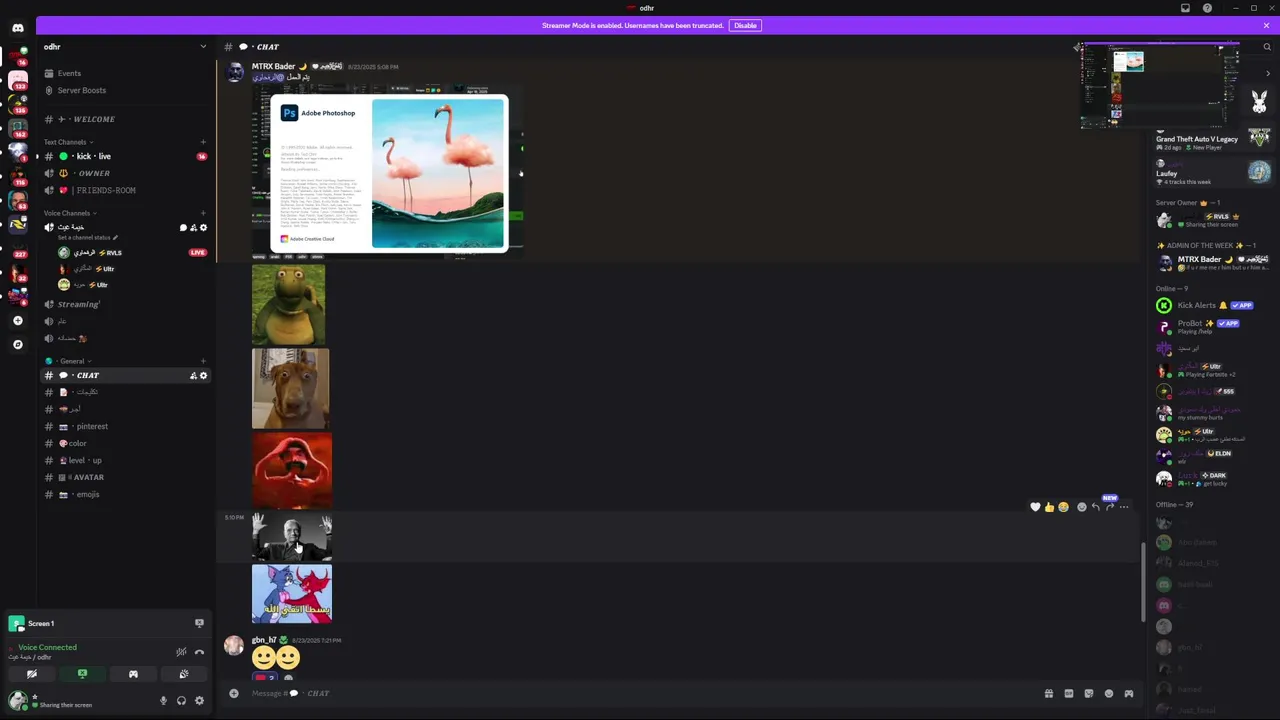Open user settings gear icon
Viewport: 1280px width, 720px height.
[x=199, y=701]
